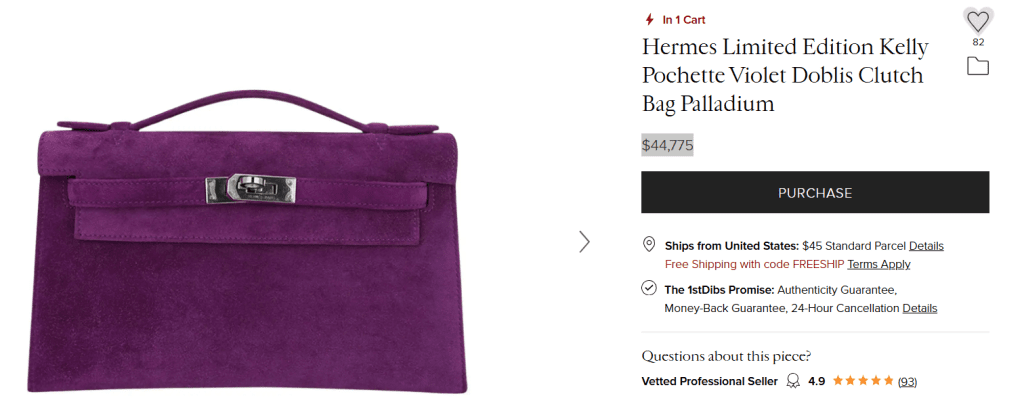Open shipping Details link

[x=926, y=246]
